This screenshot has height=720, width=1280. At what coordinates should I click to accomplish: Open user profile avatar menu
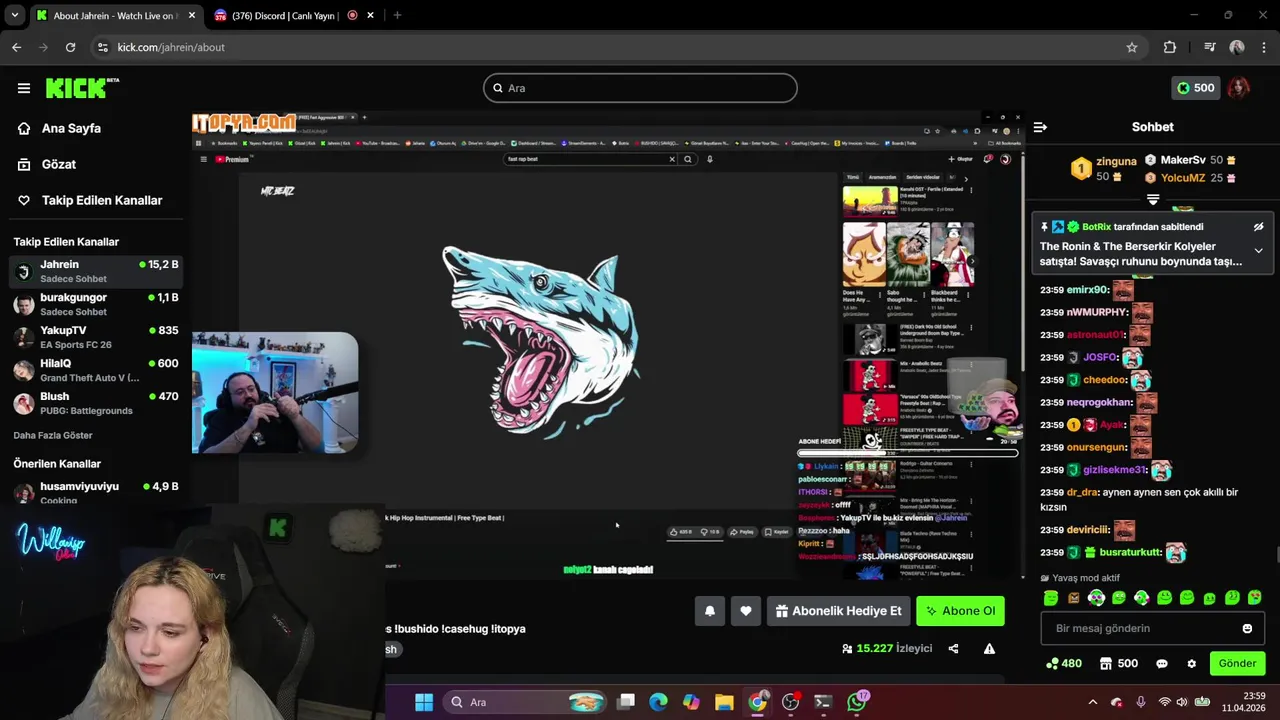click(1238, 88)
